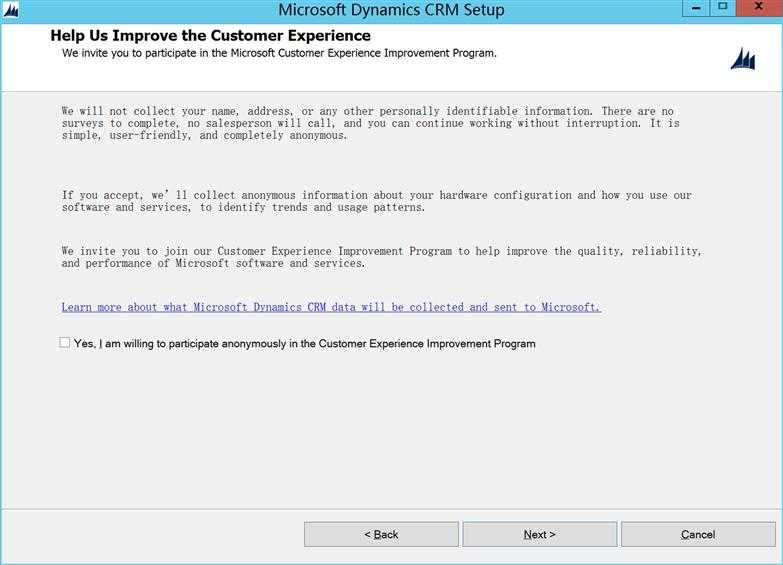The height and width of the screenshot is (565, 783).
Task: Click the Dynamics CRM title bar icon
Action: pos(10,10)
